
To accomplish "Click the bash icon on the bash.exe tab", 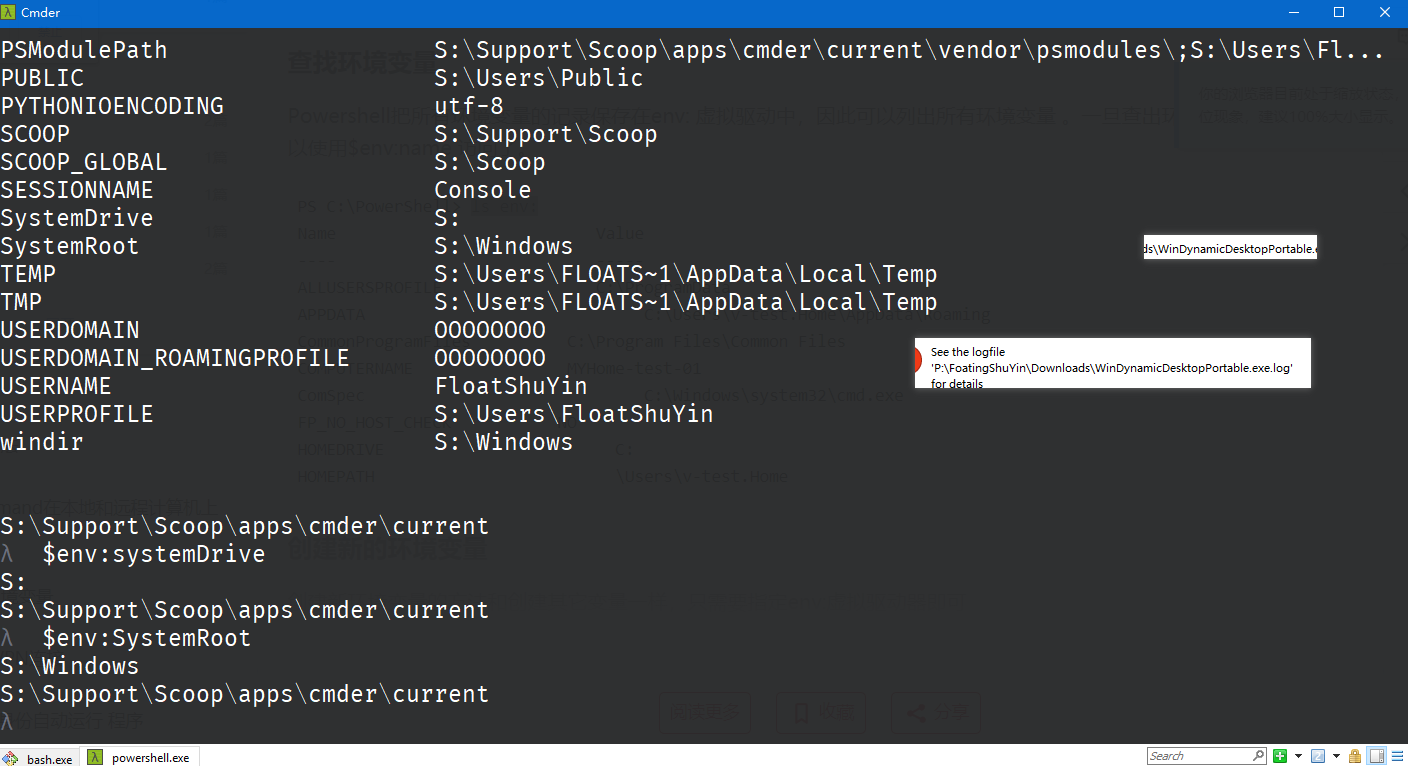I will 12,757.
